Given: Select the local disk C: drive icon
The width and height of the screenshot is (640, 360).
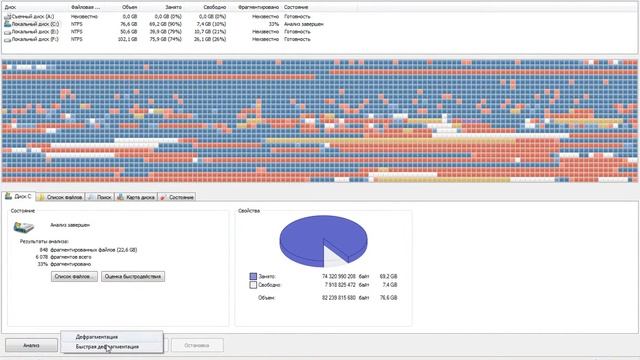Looking at the screenshot, I should 7,24.
